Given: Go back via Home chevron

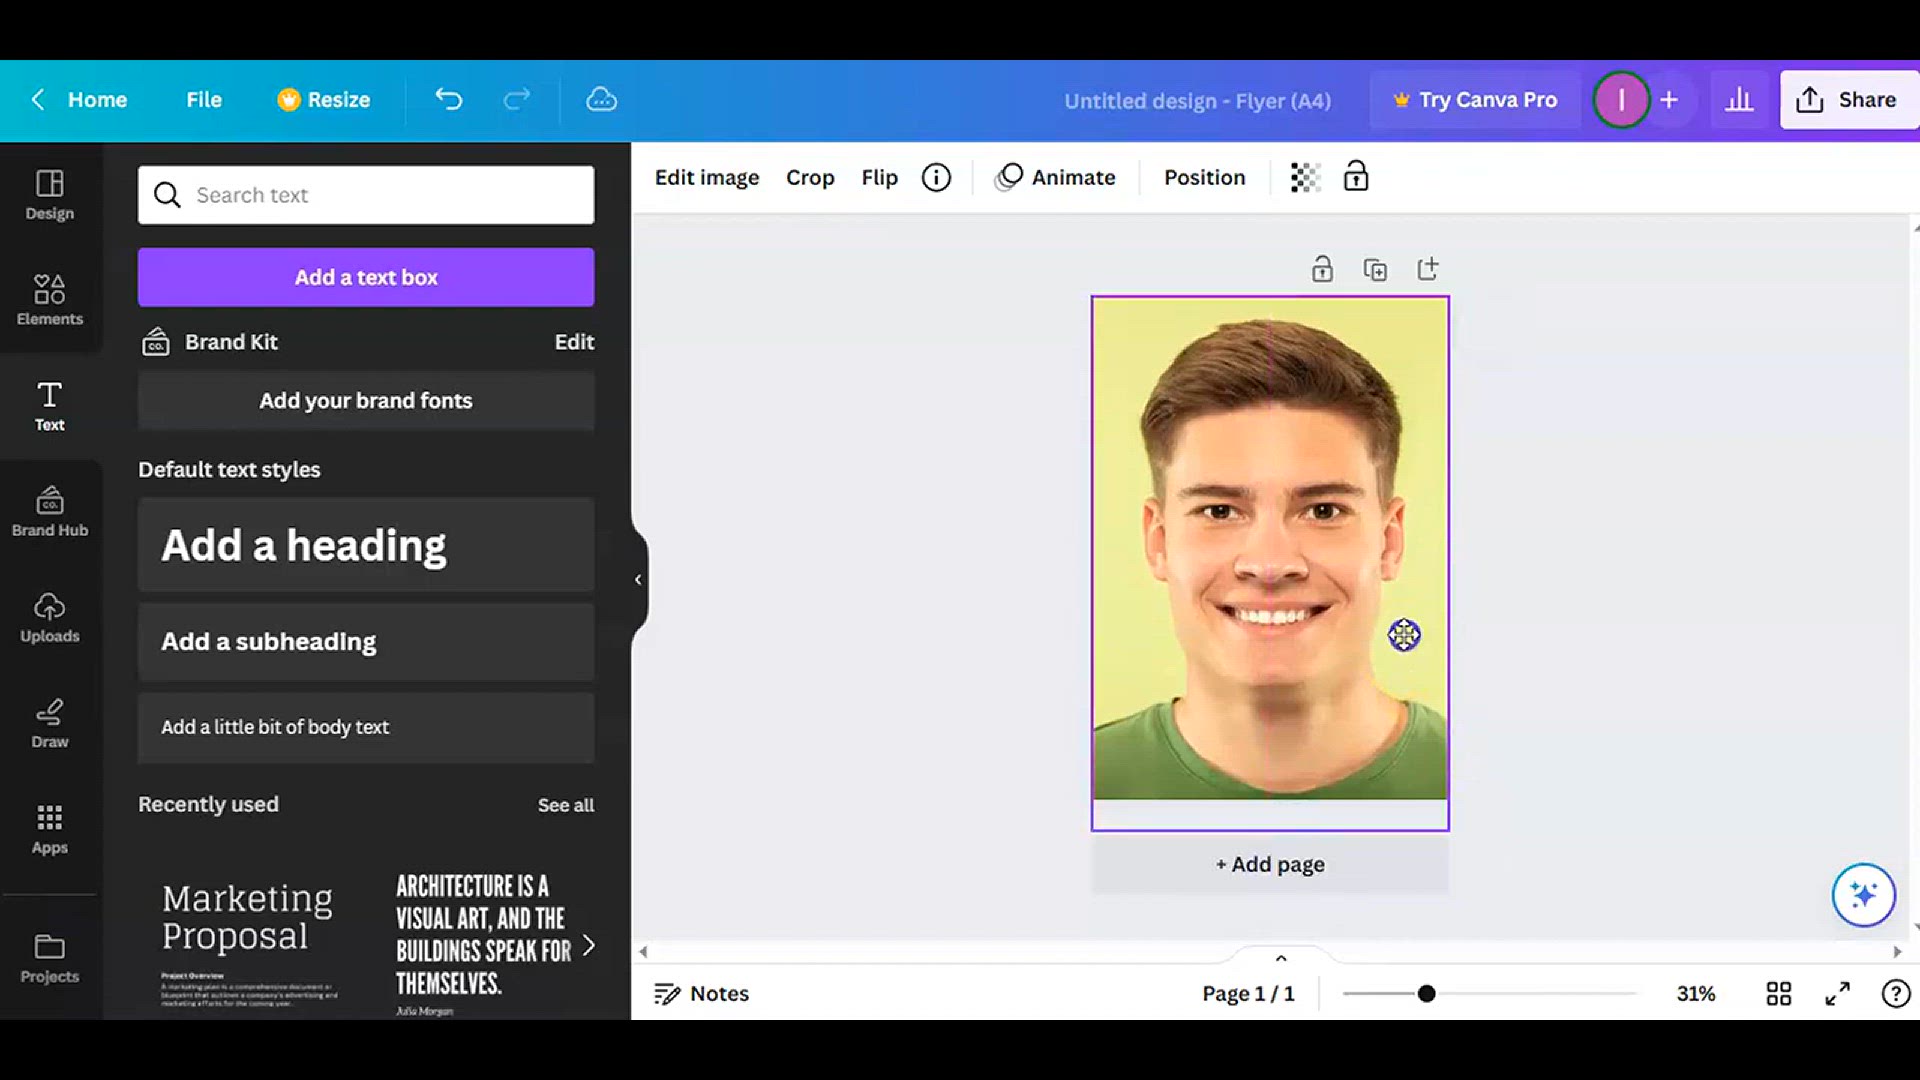Looking at the screenshot, I should (x=38, y=99).
